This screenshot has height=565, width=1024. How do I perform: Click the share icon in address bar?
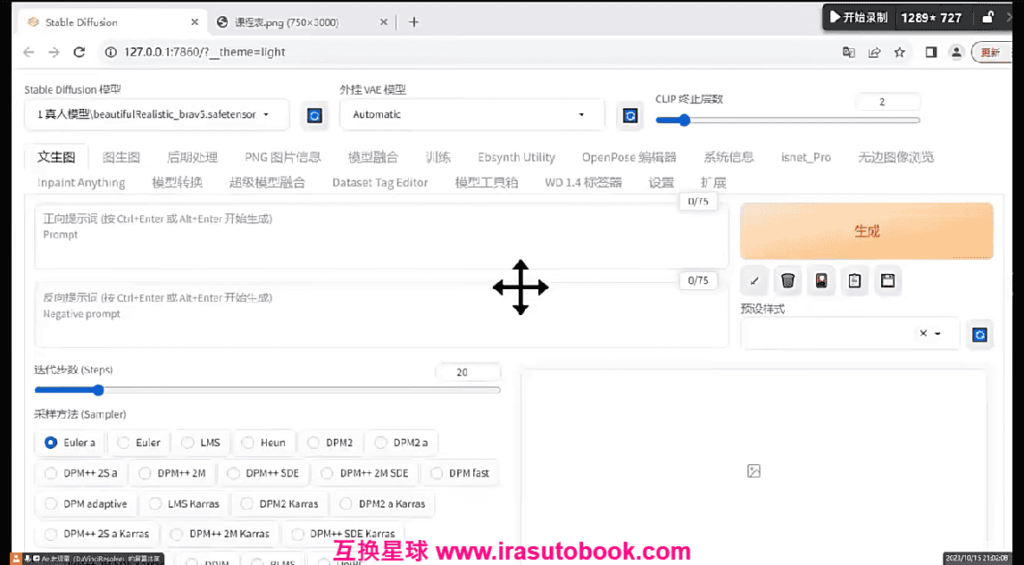pos(874,52)
